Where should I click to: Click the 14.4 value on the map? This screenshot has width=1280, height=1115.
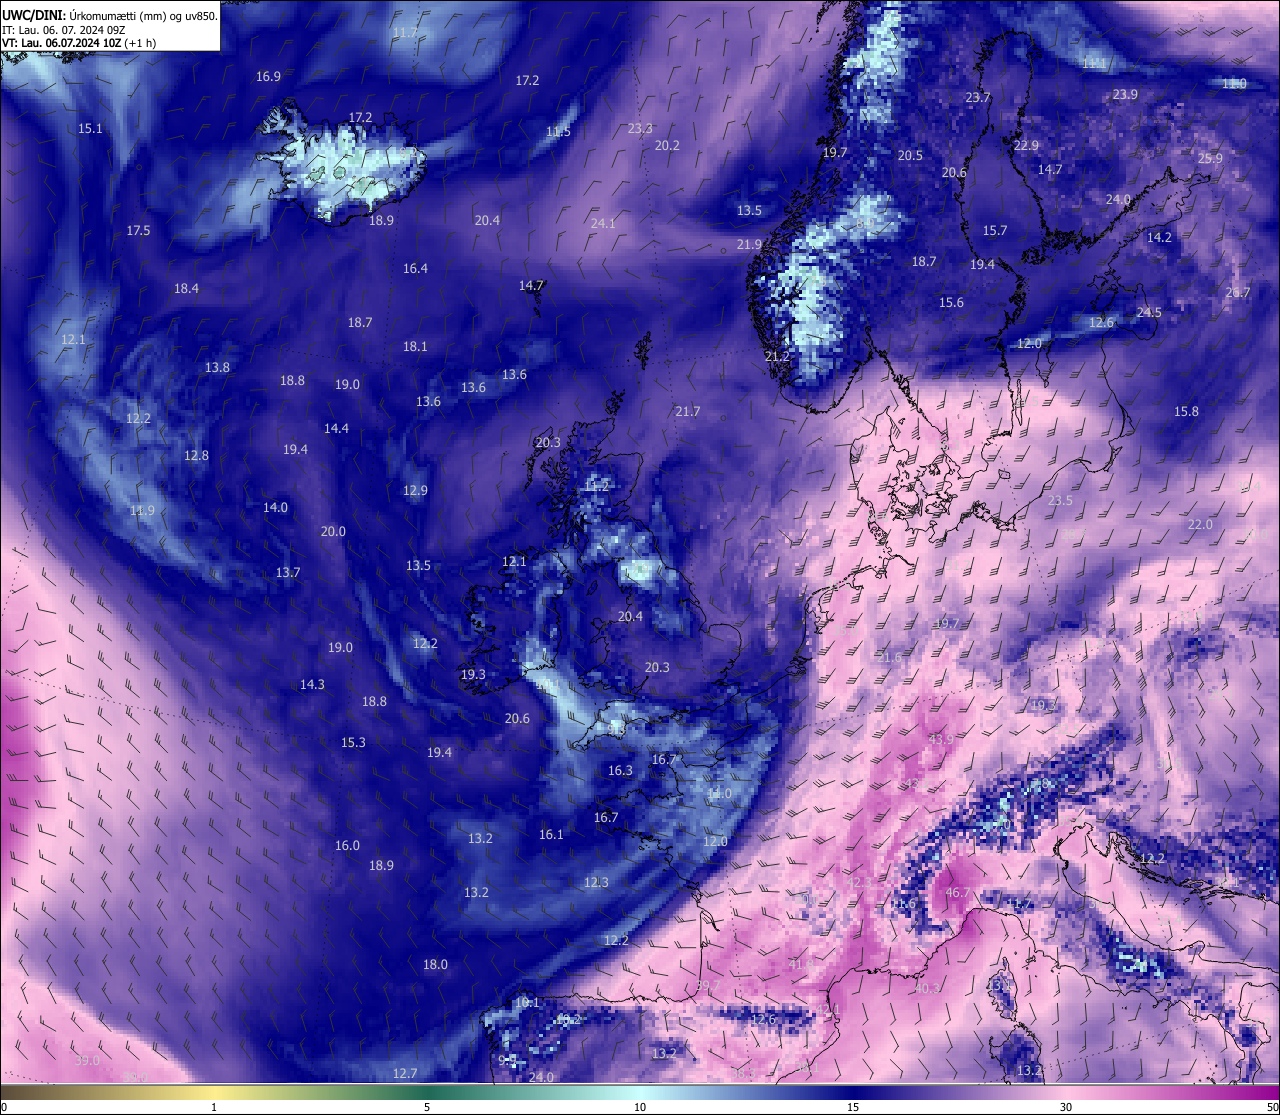tap(336, 428)
